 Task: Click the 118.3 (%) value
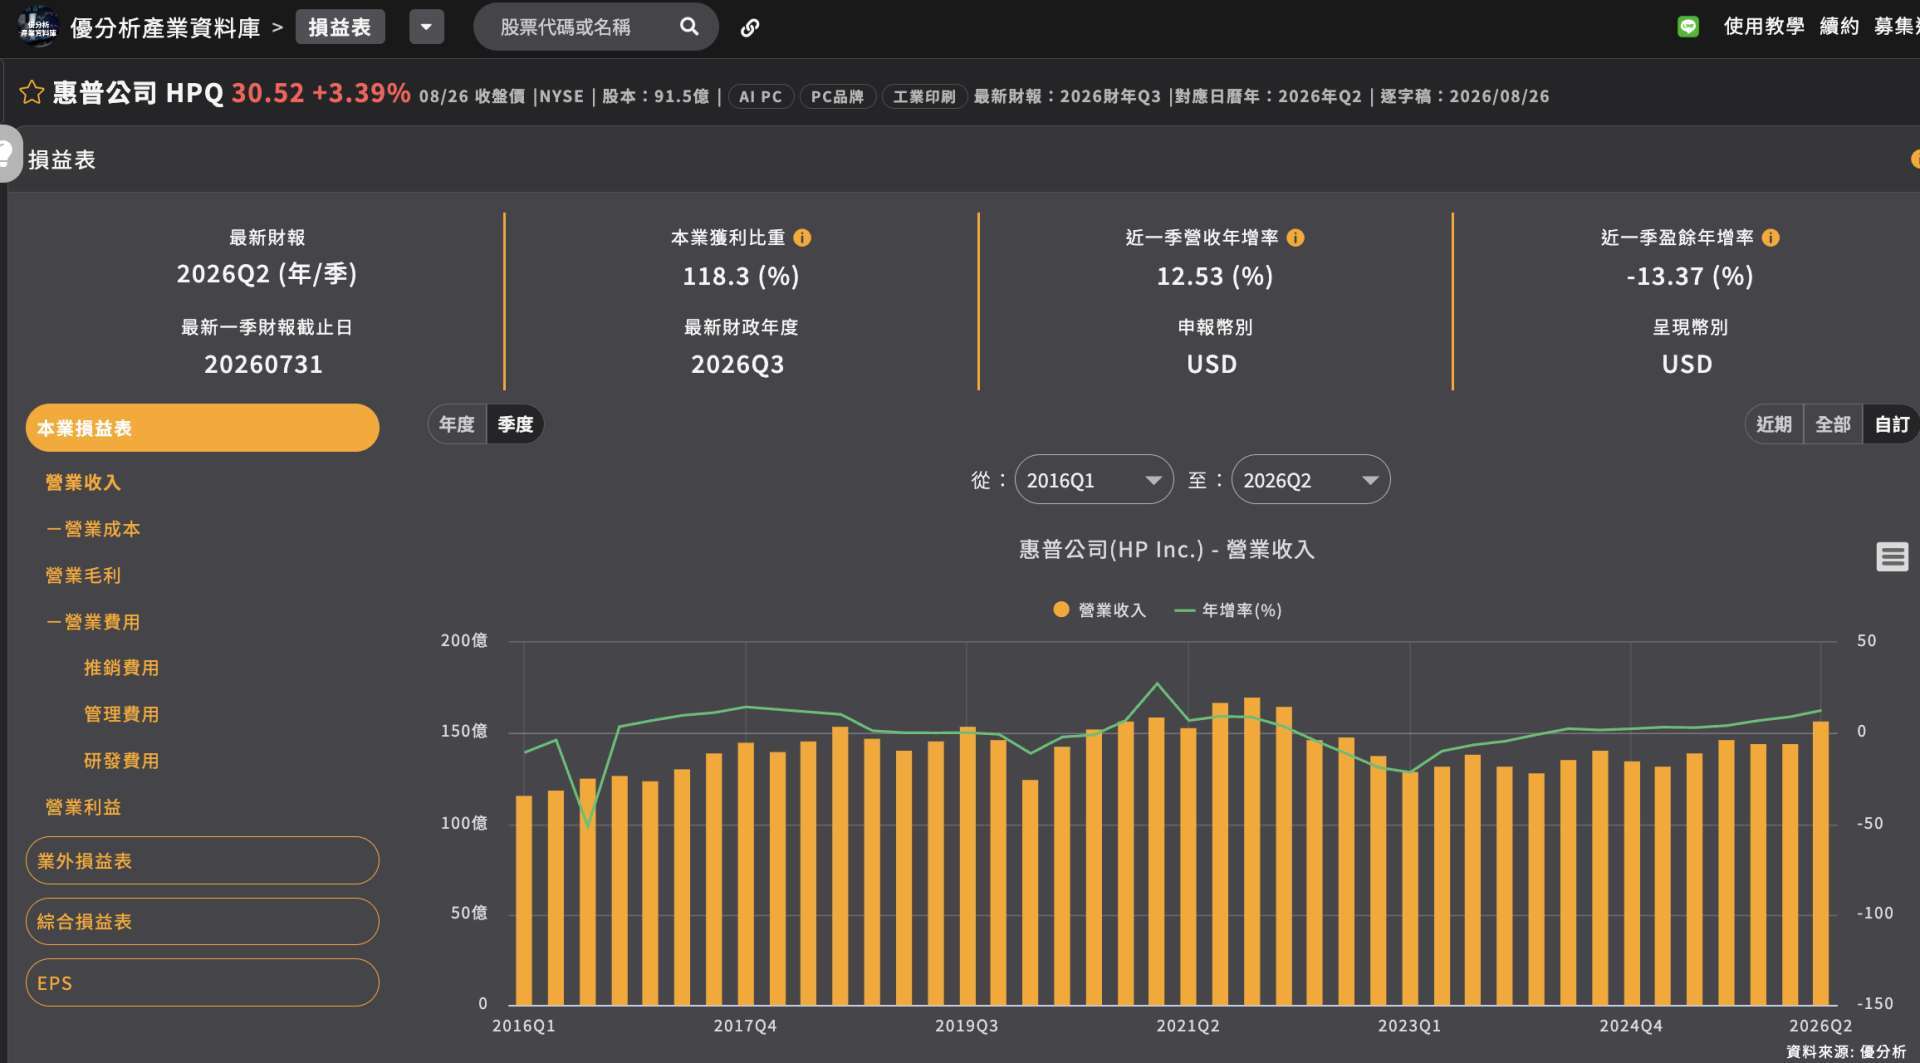pos(741,276)
